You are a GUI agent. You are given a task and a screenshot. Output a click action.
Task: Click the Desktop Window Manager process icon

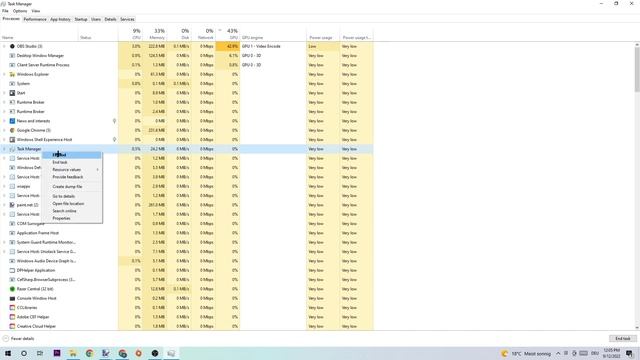(12, 56)
